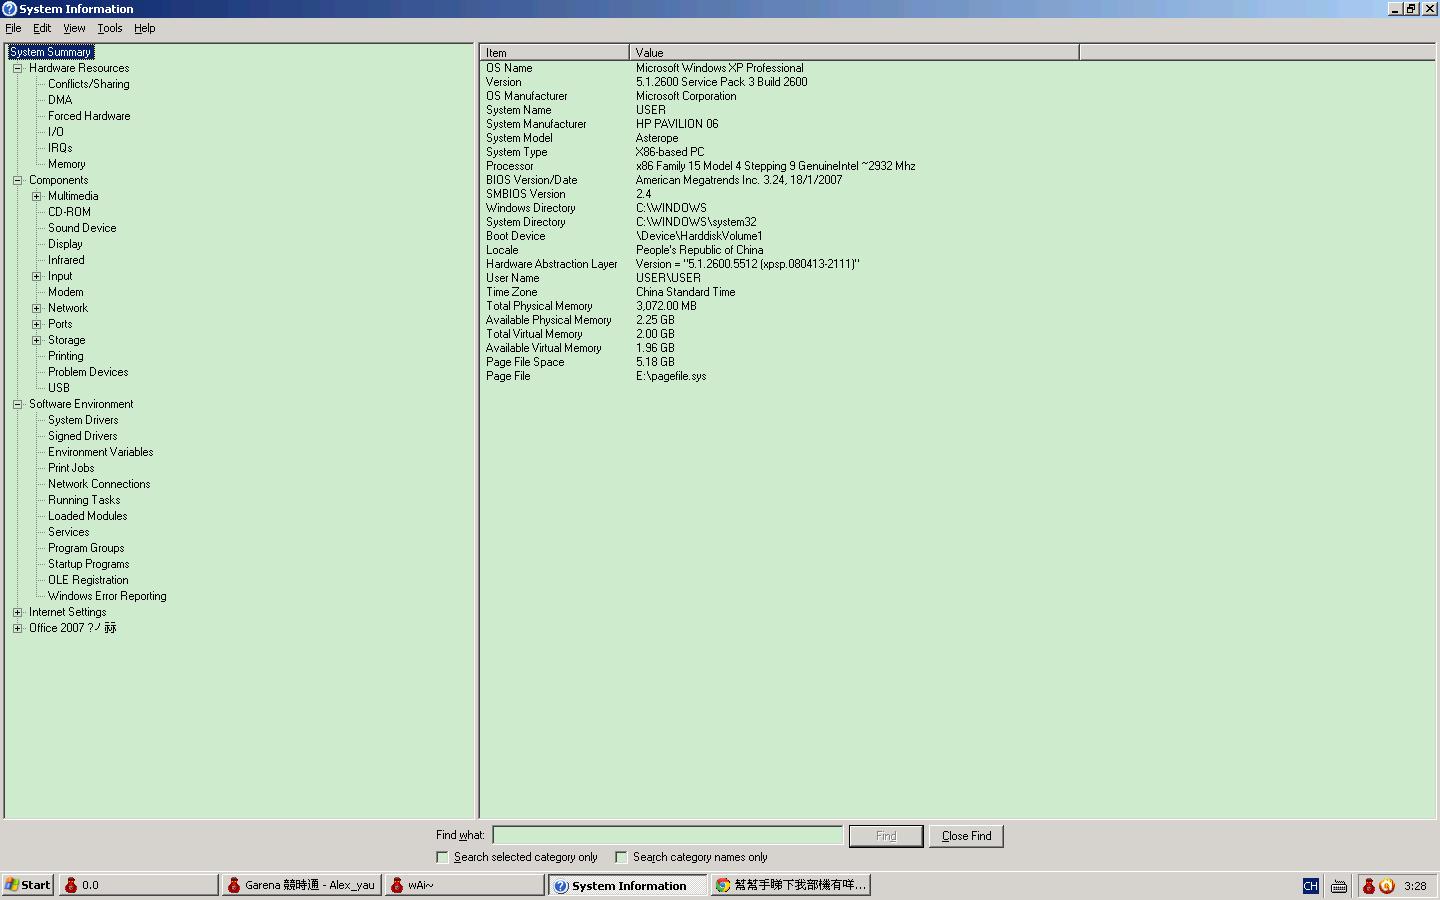This screenshot has width=1440, height=900.
Task: Select Network Connections tree item
Action: click(x=99, y=484)
